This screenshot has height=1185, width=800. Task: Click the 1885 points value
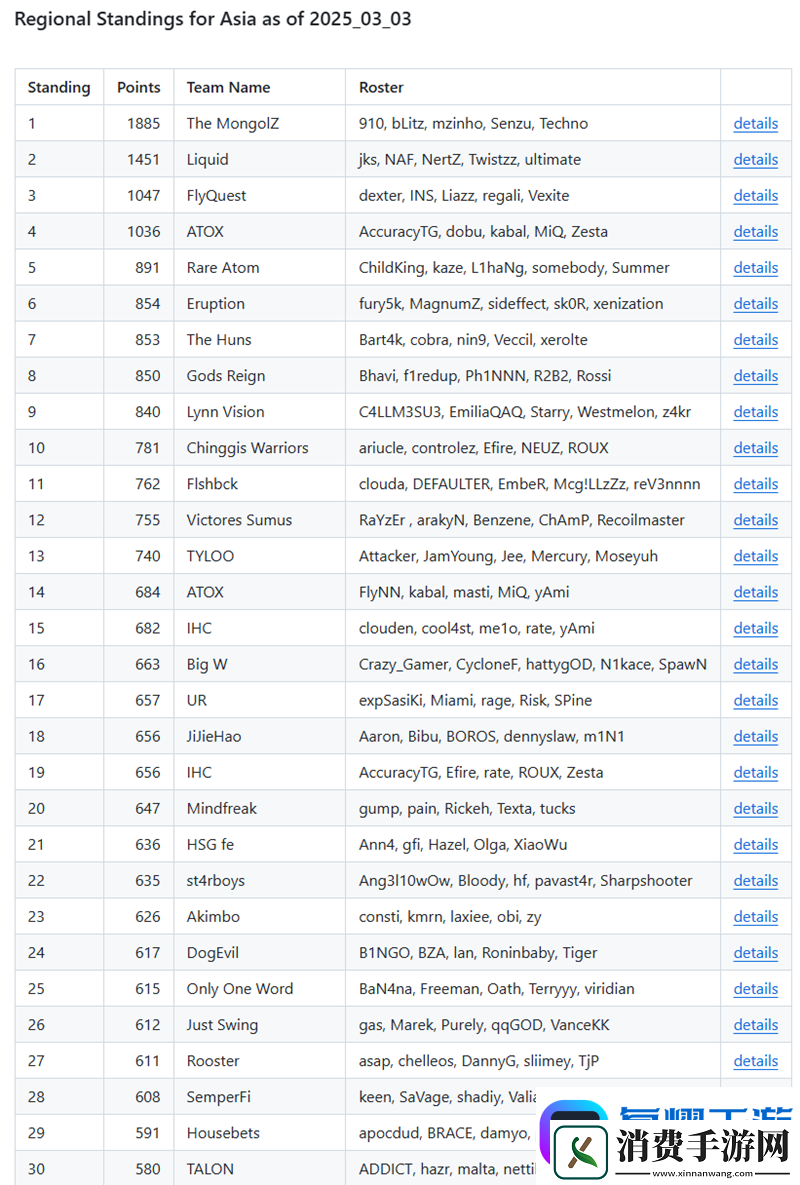click(144, 123)
